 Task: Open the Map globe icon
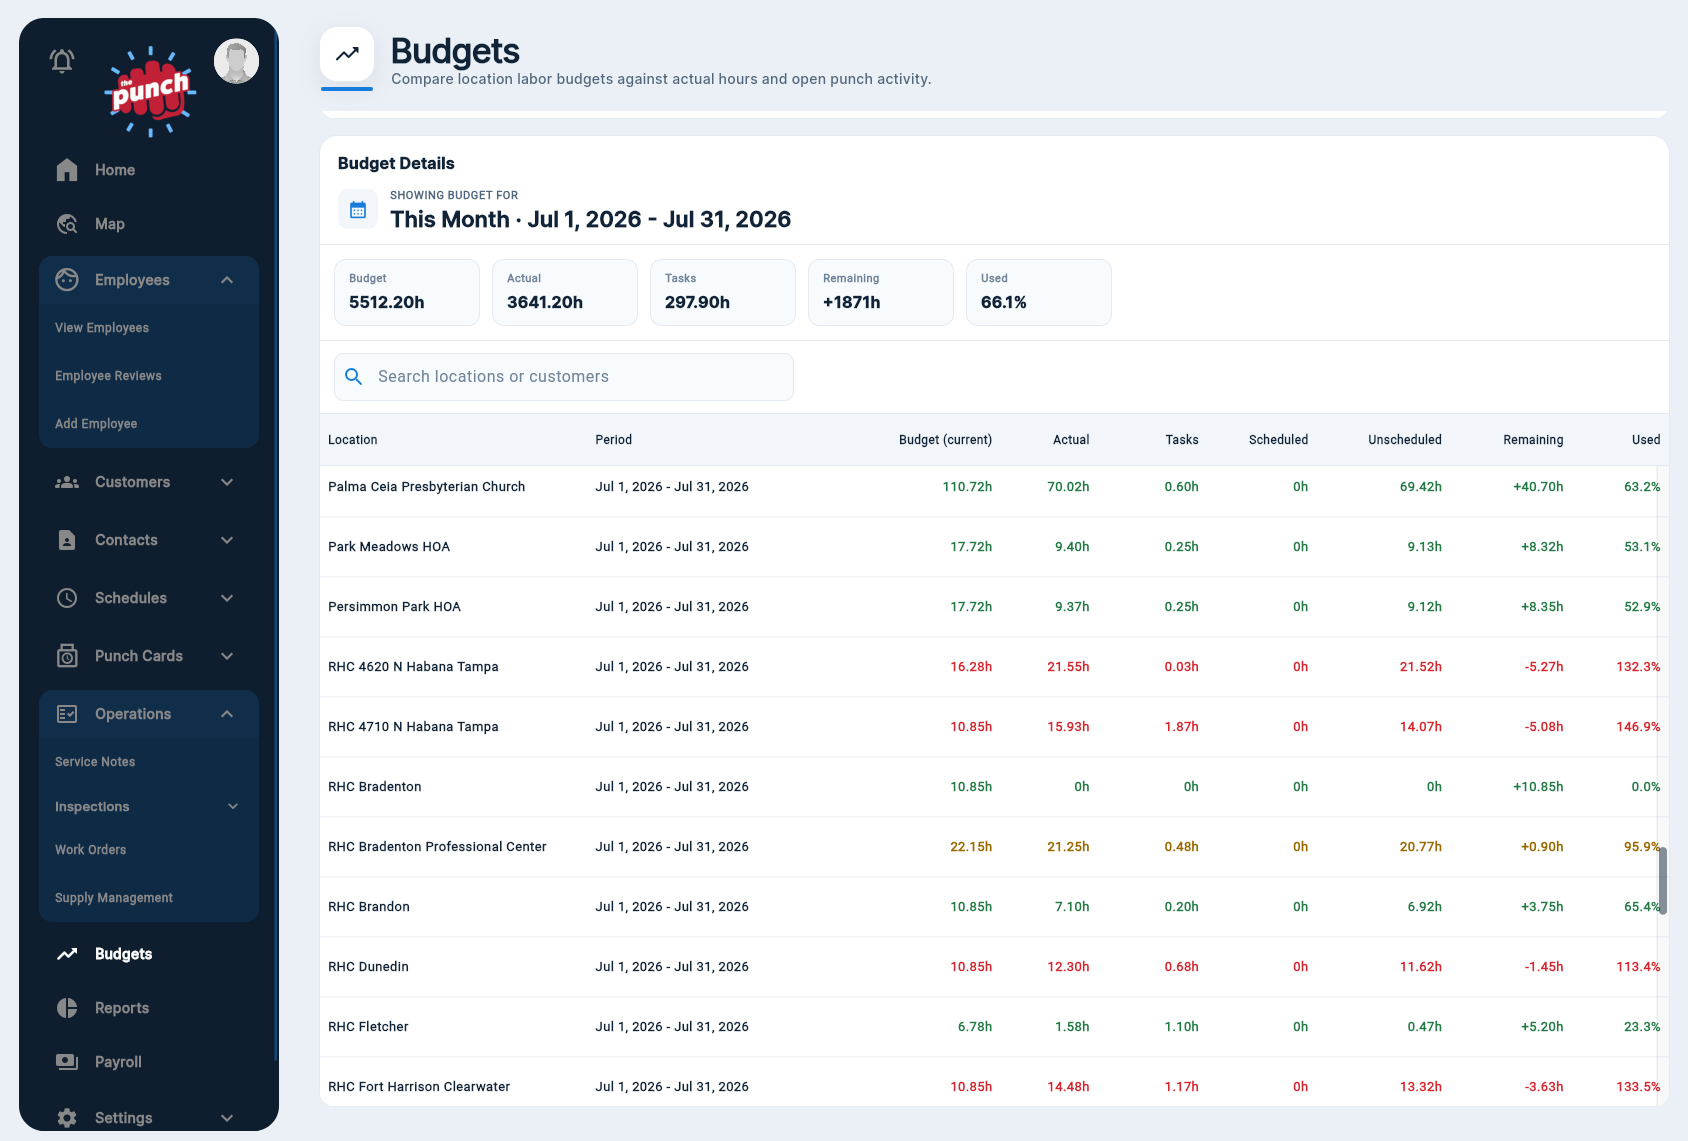pos(67,224)
